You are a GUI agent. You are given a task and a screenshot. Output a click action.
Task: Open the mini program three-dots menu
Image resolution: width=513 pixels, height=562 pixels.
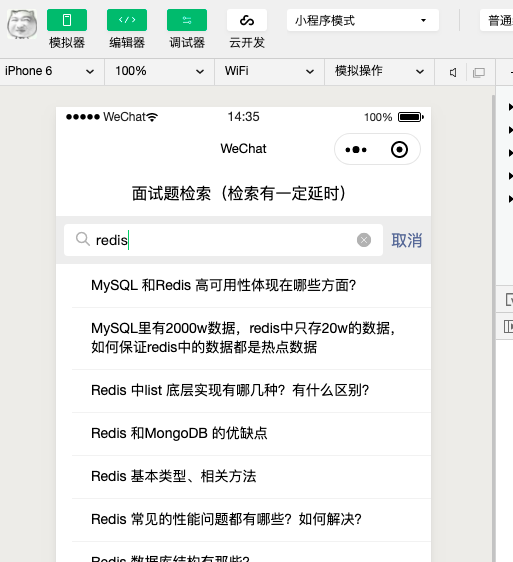coord(356,149)
